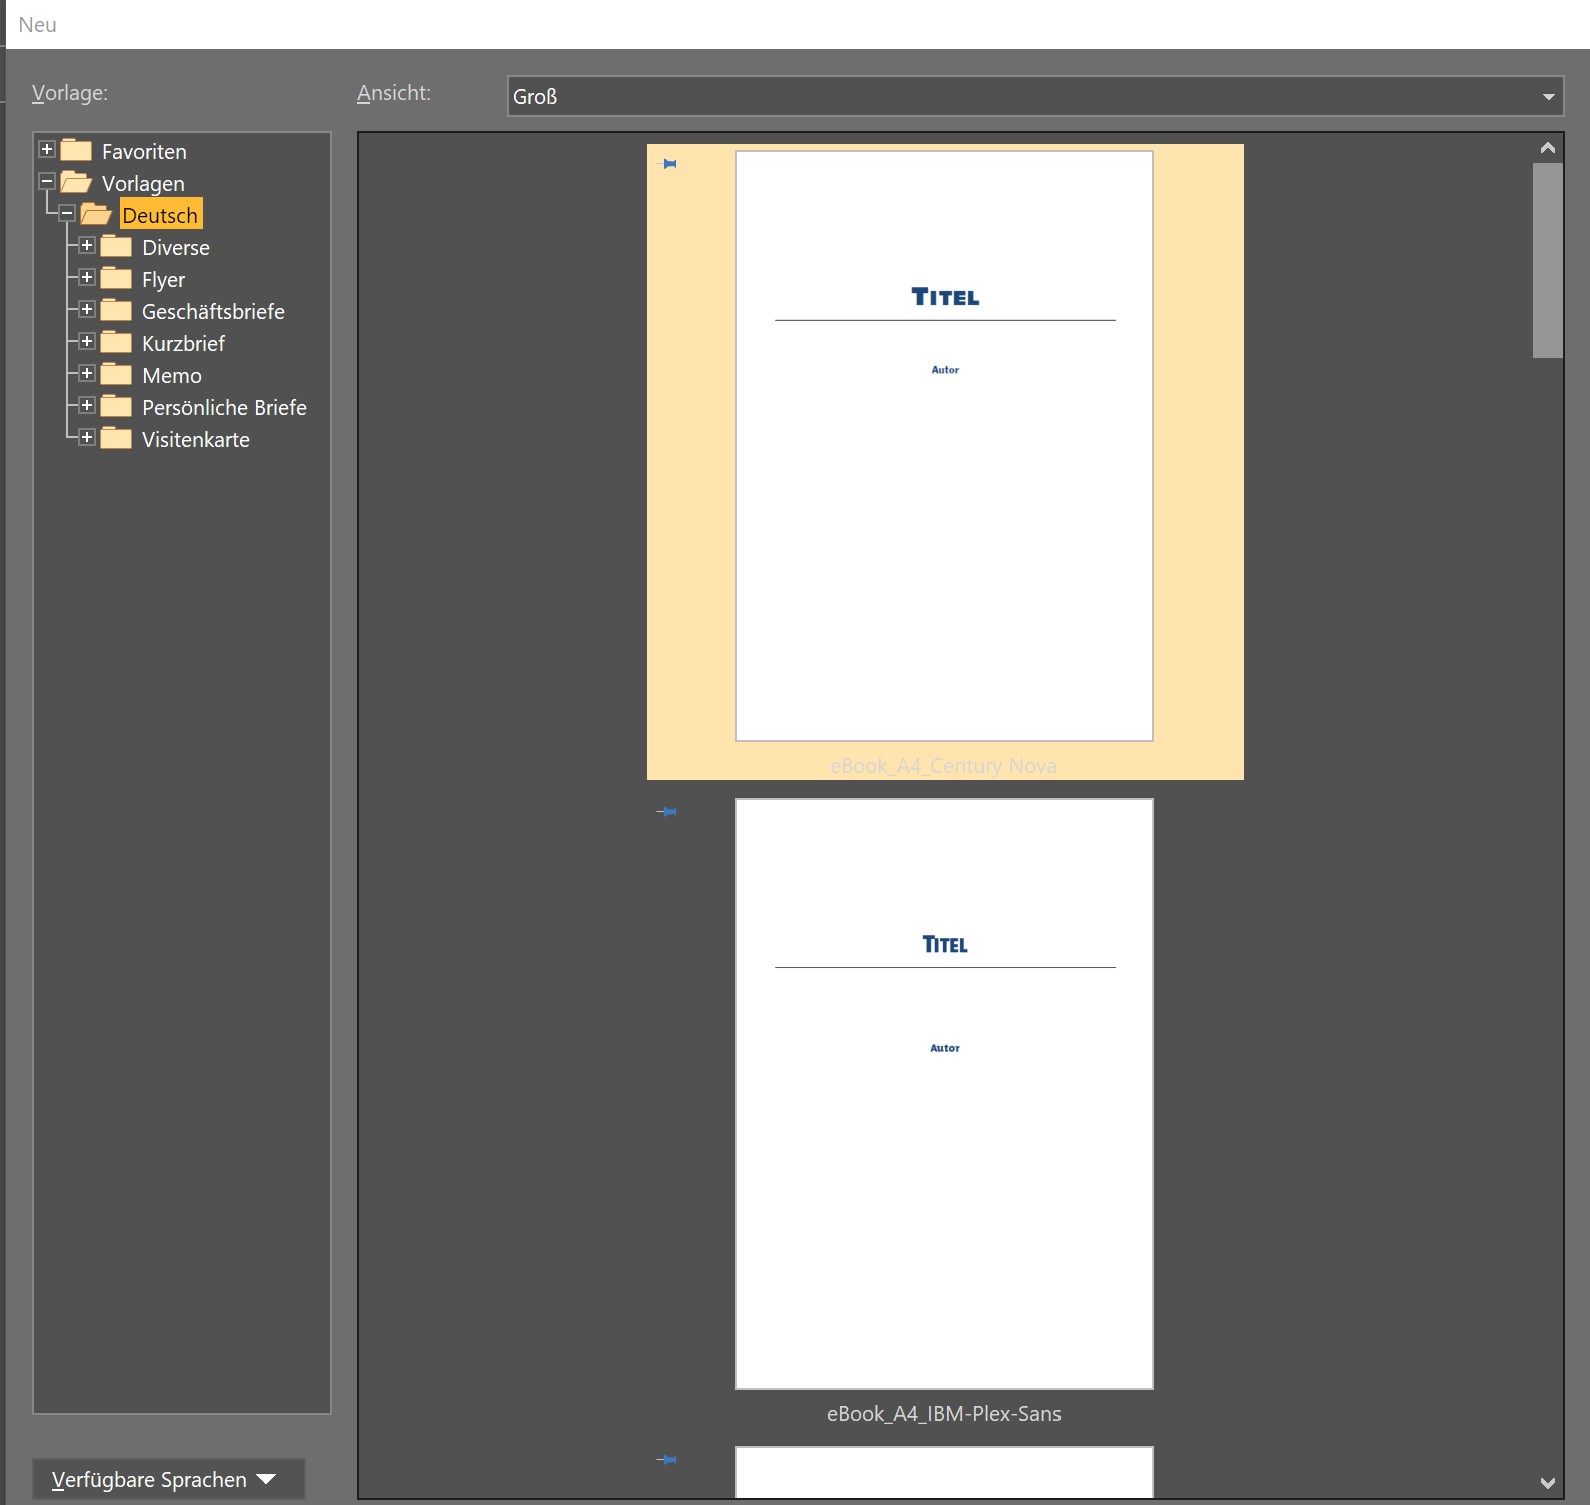Click the Kurzbrief folder icon

pyautogui.click(x=116, y=342)
